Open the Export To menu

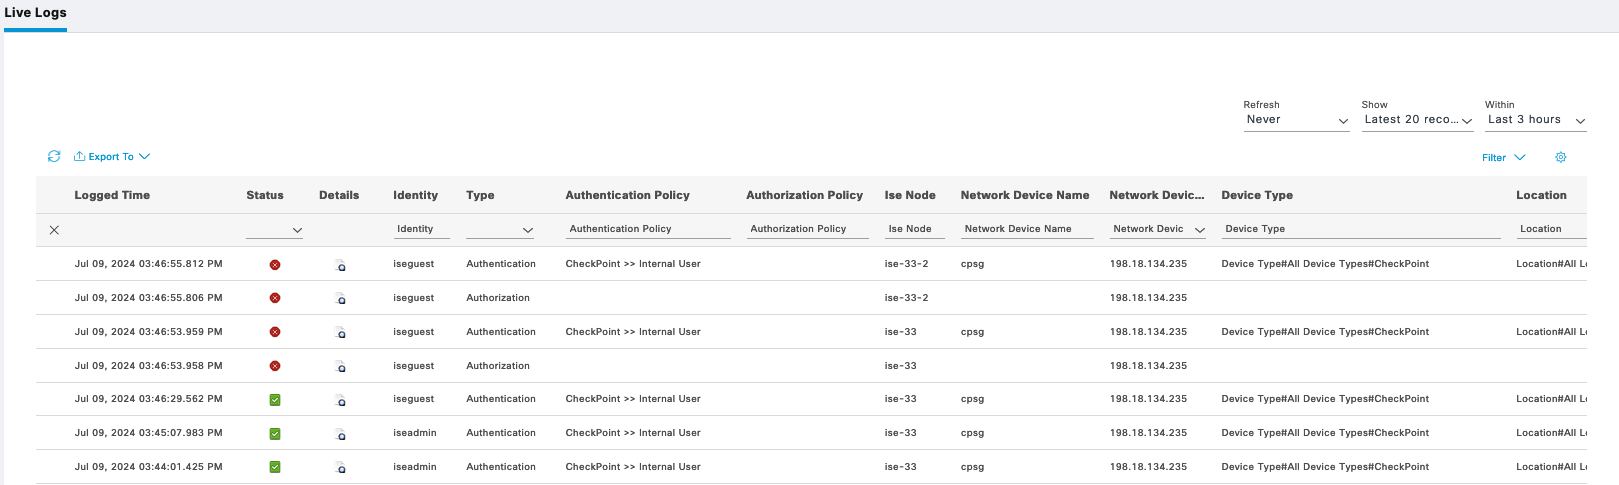(x=112, y=157)
